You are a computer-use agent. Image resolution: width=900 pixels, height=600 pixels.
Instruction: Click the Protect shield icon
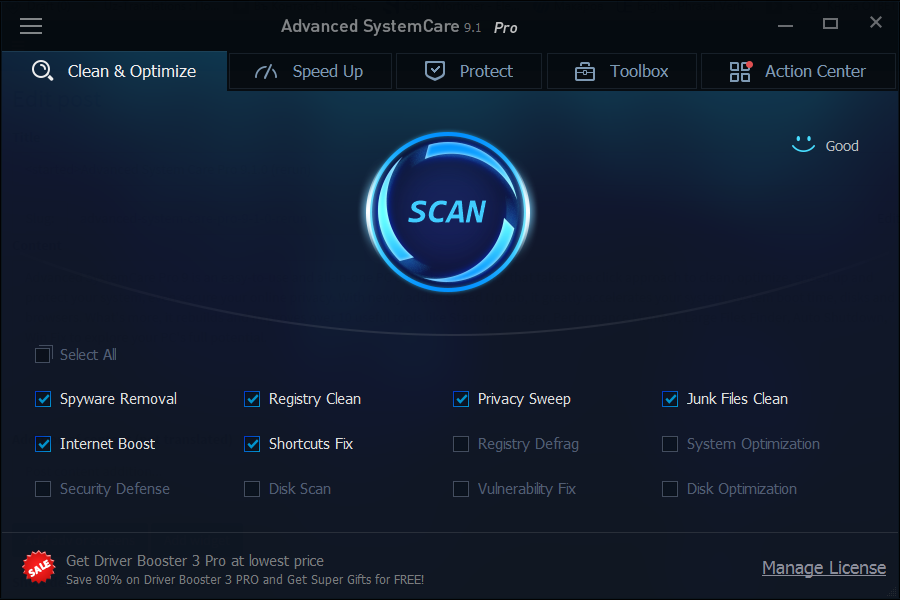tap(434, 72)
